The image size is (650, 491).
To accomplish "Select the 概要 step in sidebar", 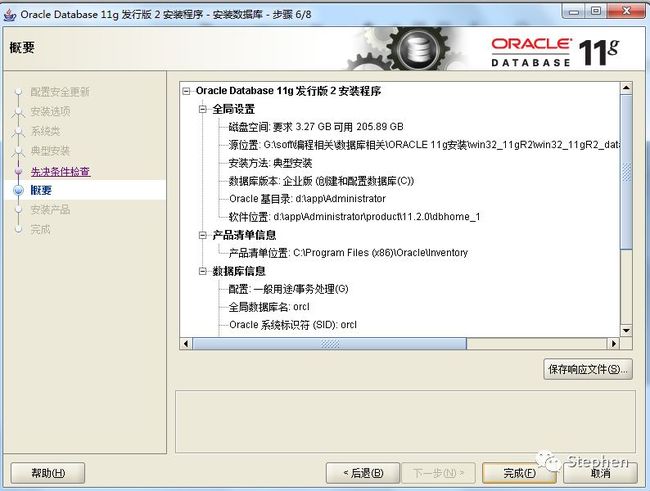I will pyautogui.click(x=41, y=190).
